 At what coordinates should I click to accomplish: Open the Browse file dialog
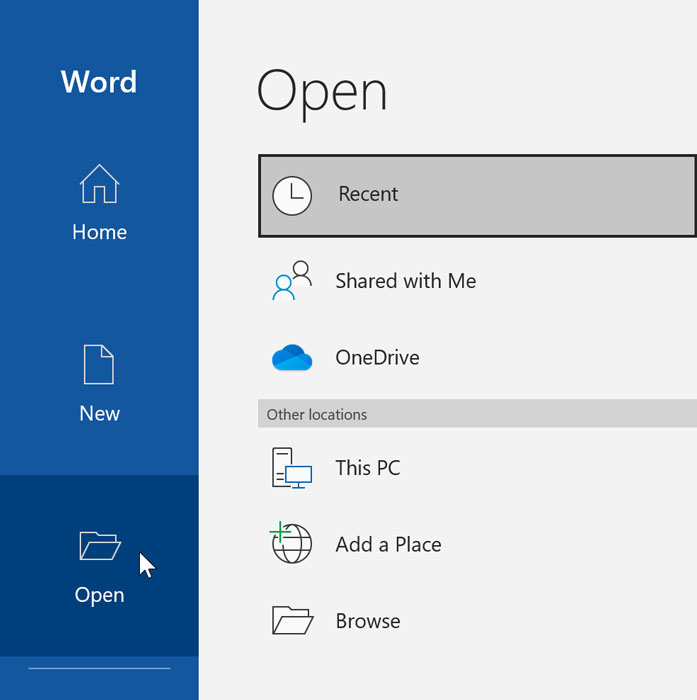[x=367, y=621]
